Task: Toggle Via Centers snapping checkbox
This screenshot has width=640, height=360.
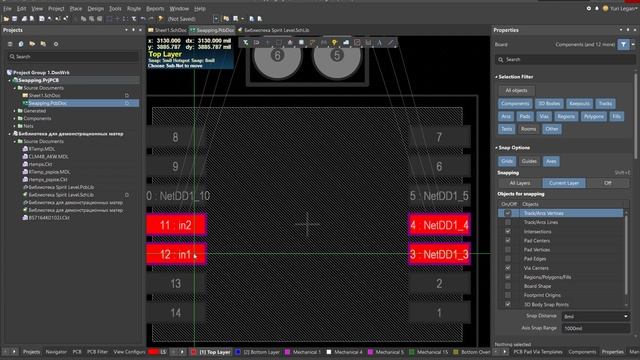Action: click(x=508, y=268)
